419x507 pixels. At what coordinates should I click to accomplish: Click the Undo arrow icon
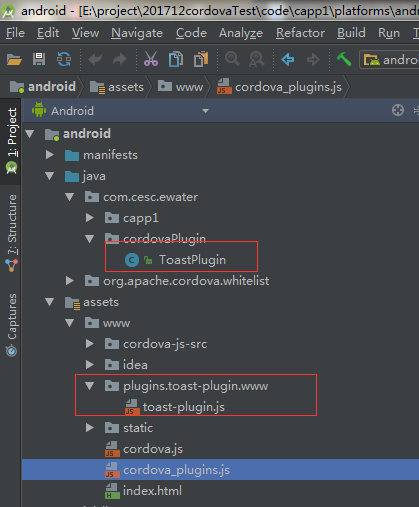[95, 60]
